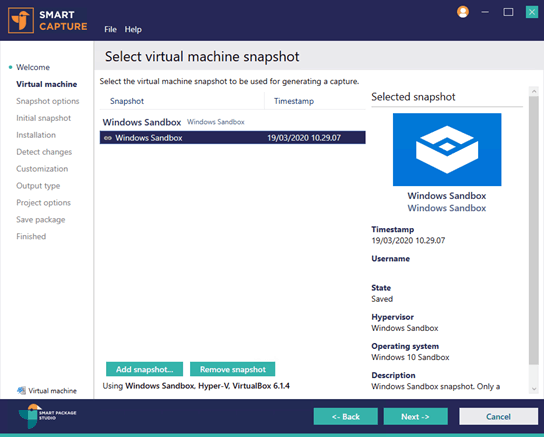
Task: Click the scrollbar down arrow
Action: (x=534, y=389)
